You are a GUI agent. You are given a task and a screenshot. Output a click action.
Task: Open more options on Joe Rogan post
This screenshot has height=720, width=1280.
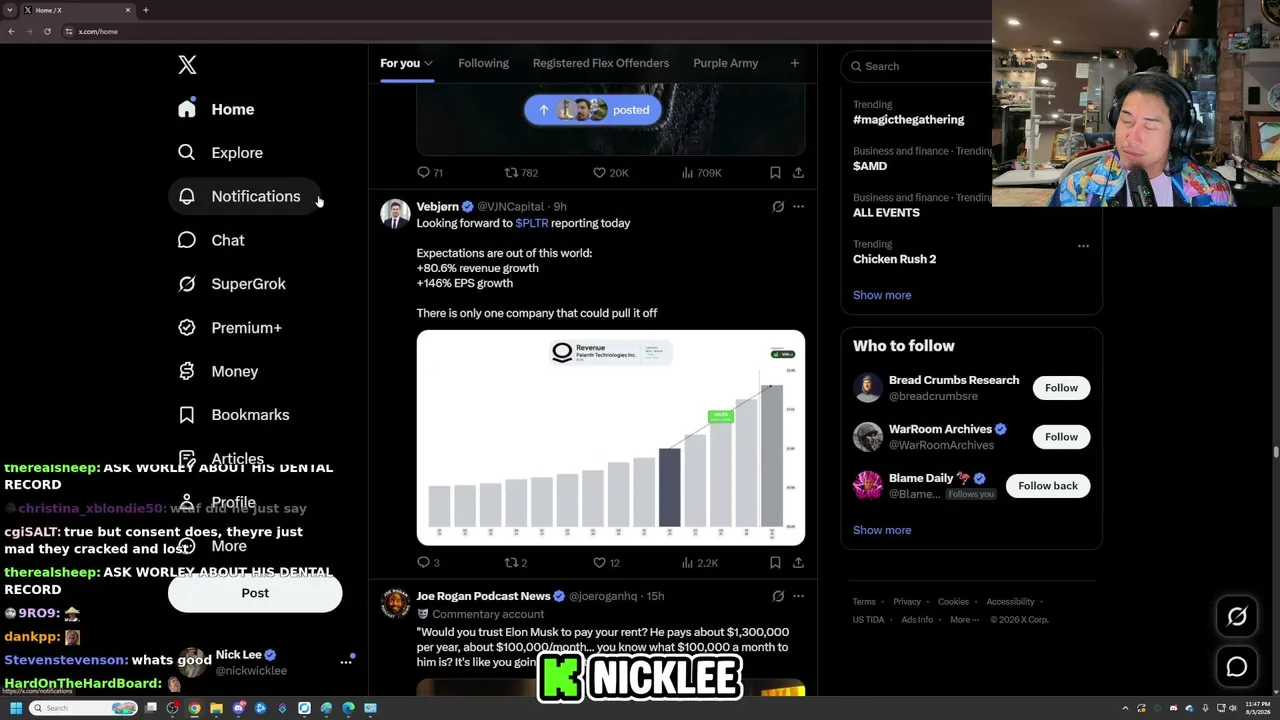pos(798,596)
